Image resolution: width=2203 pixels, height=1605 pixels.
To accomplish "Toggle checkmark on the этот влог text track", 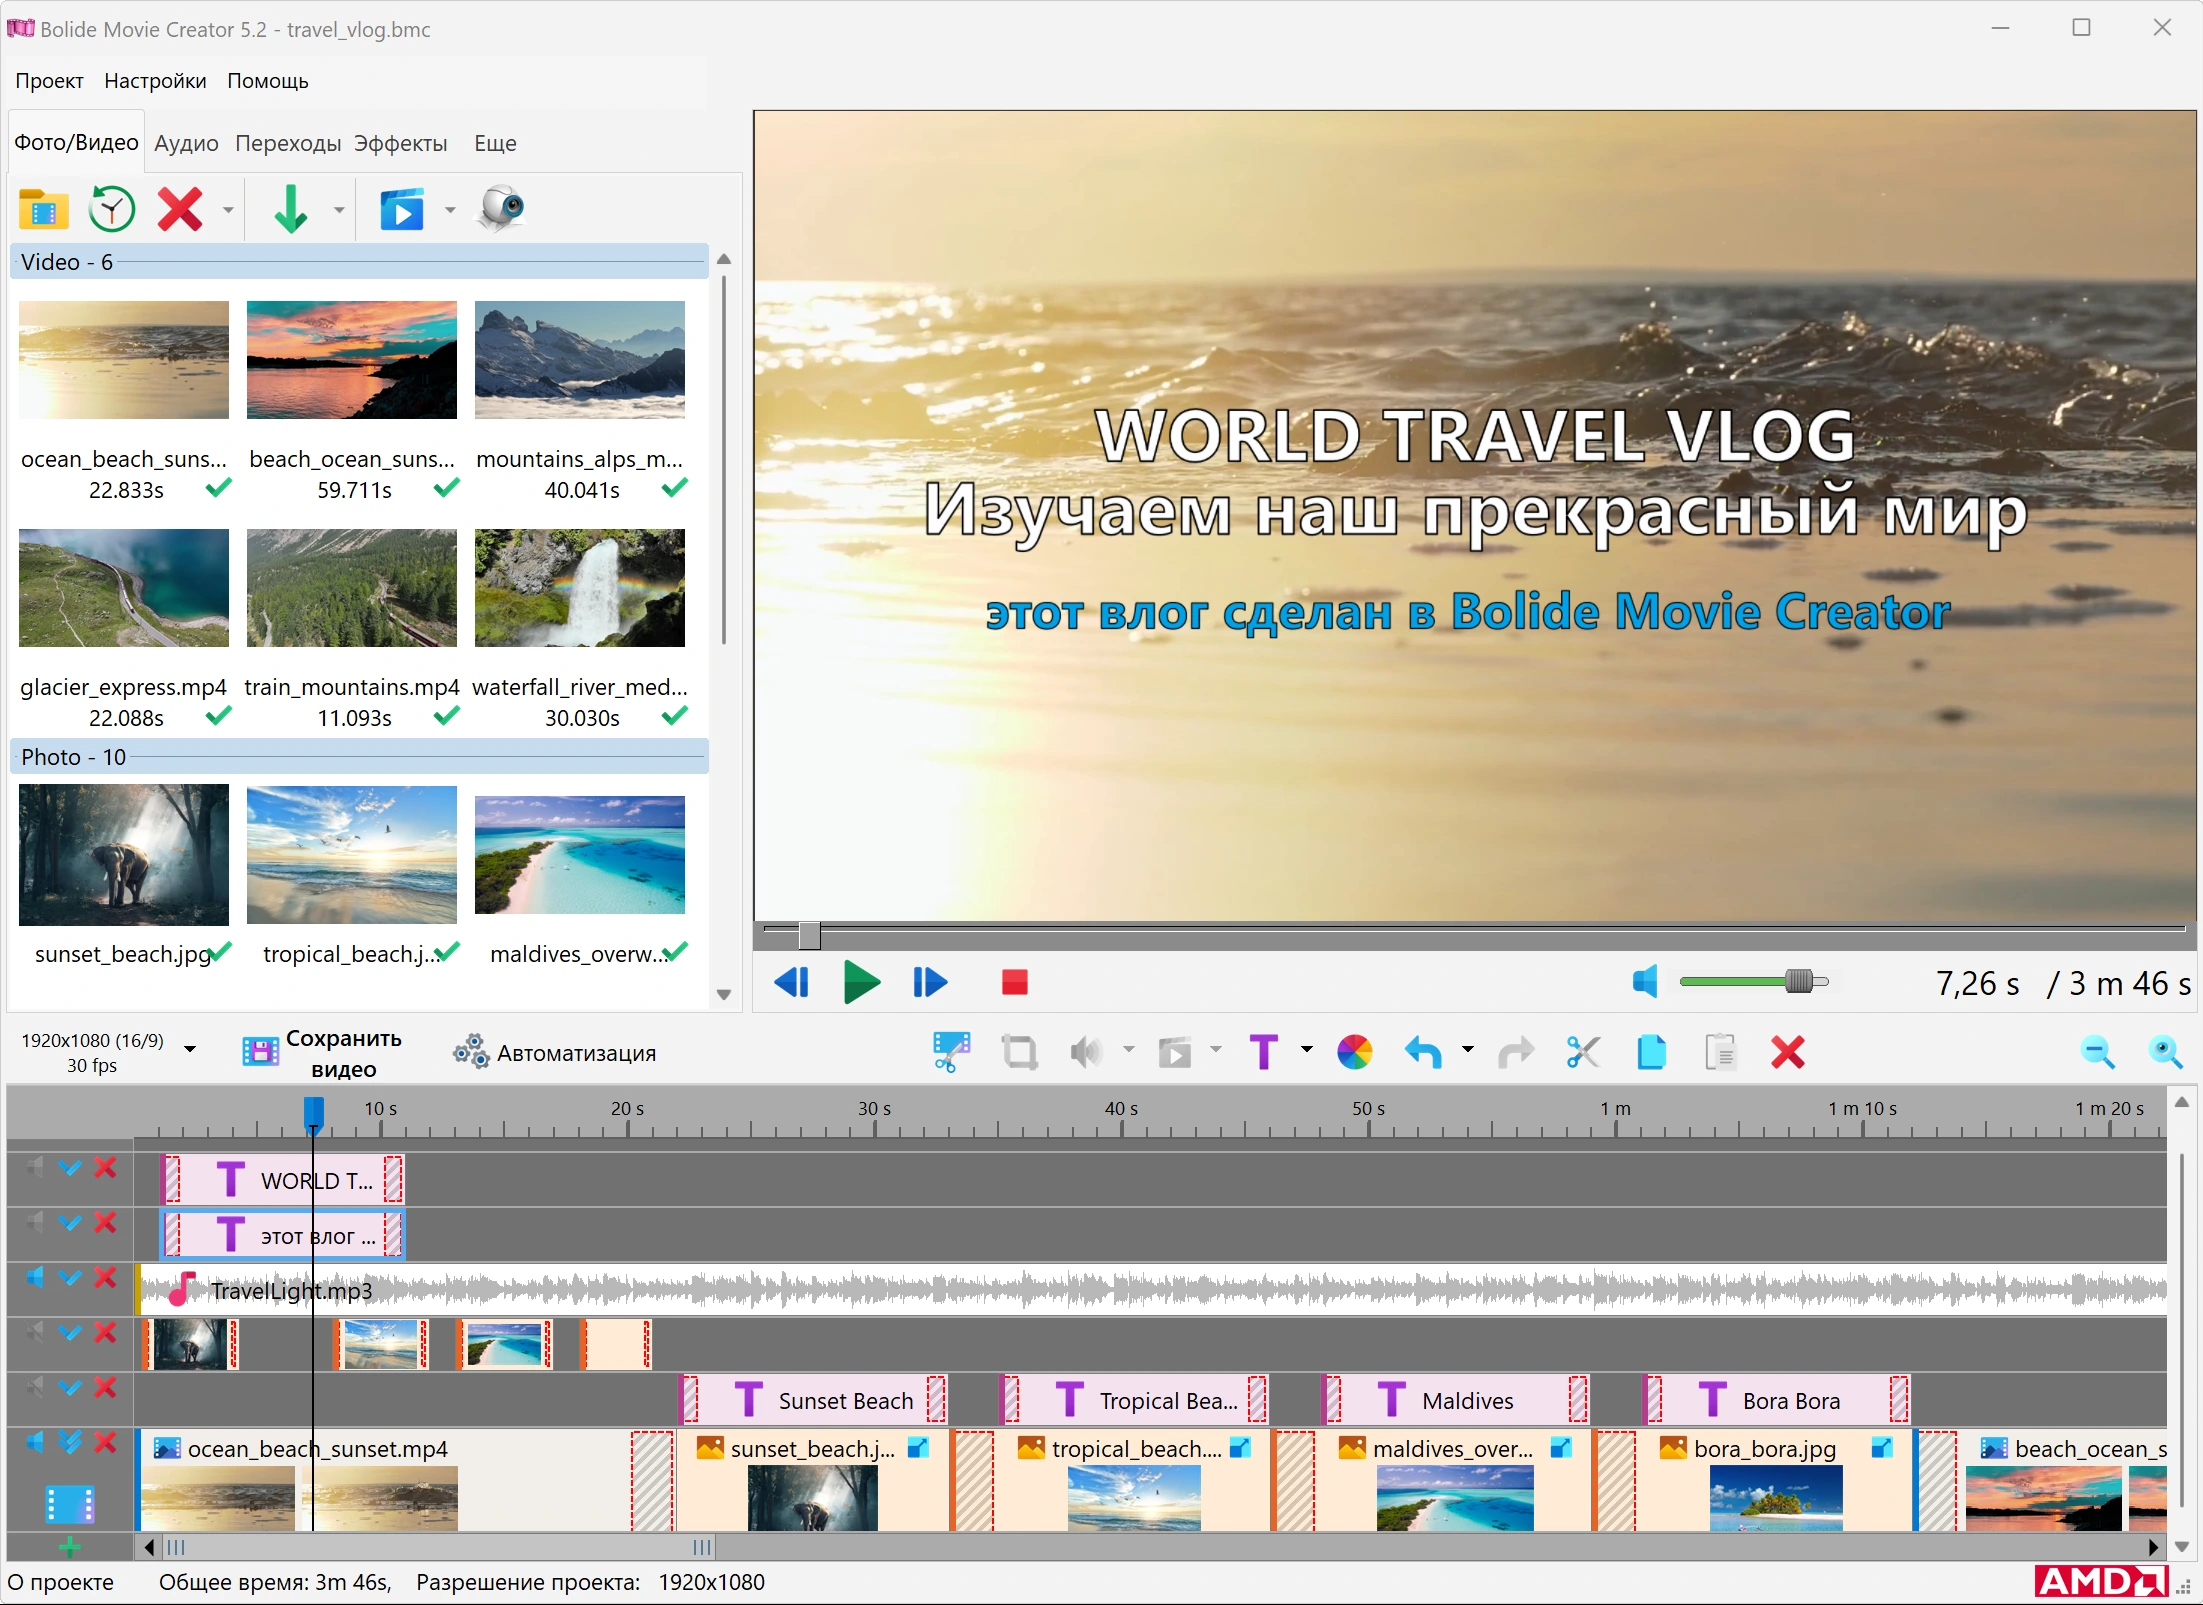I will click(70, 1223).
